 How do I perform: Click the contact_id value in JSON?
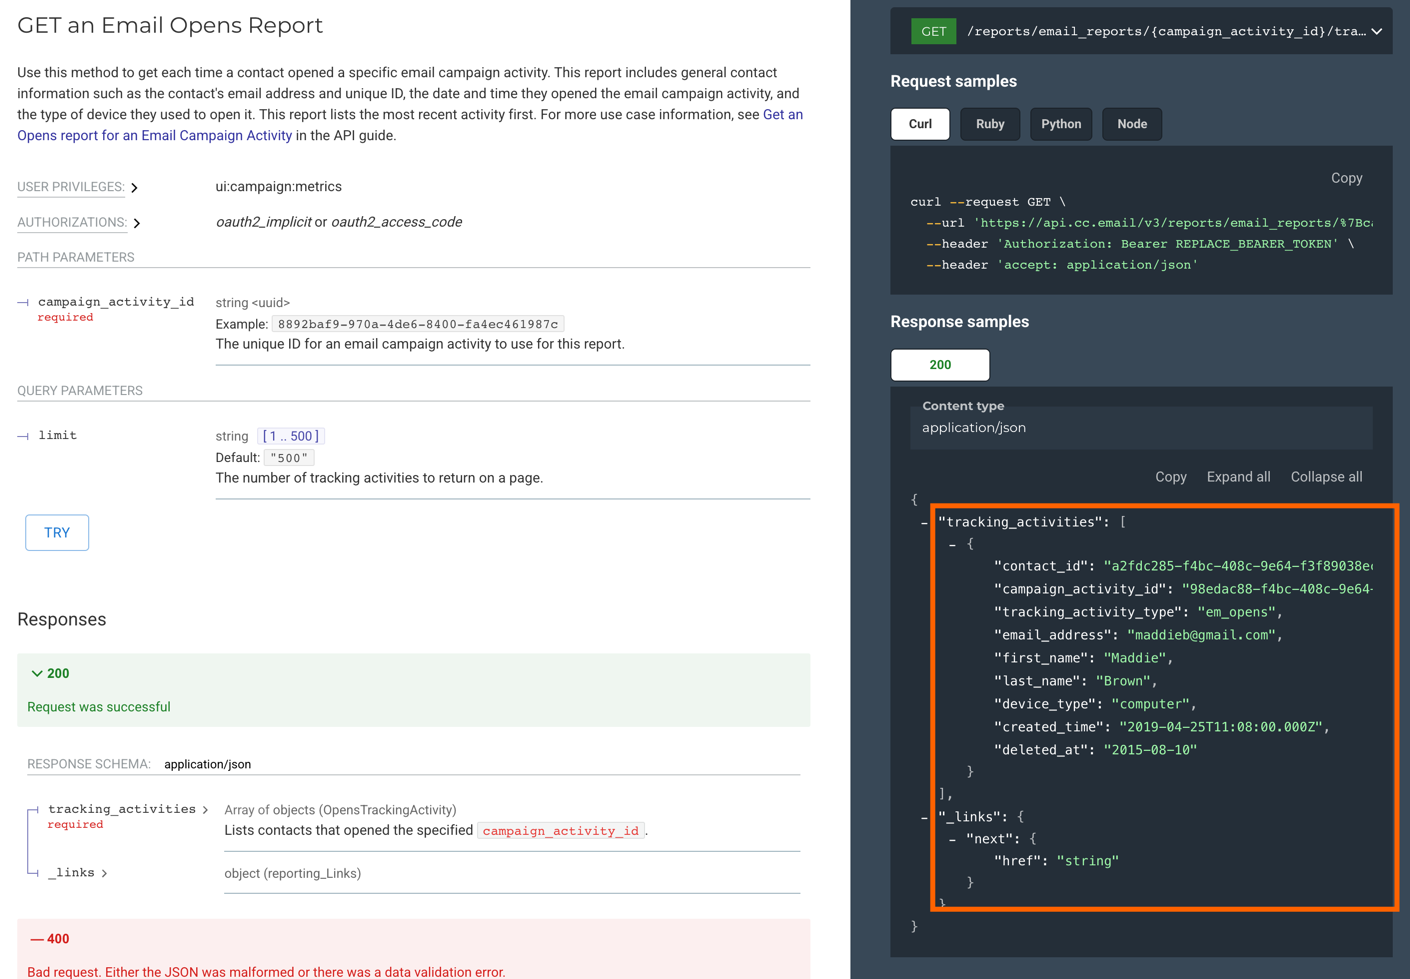tap(1238, 566)
